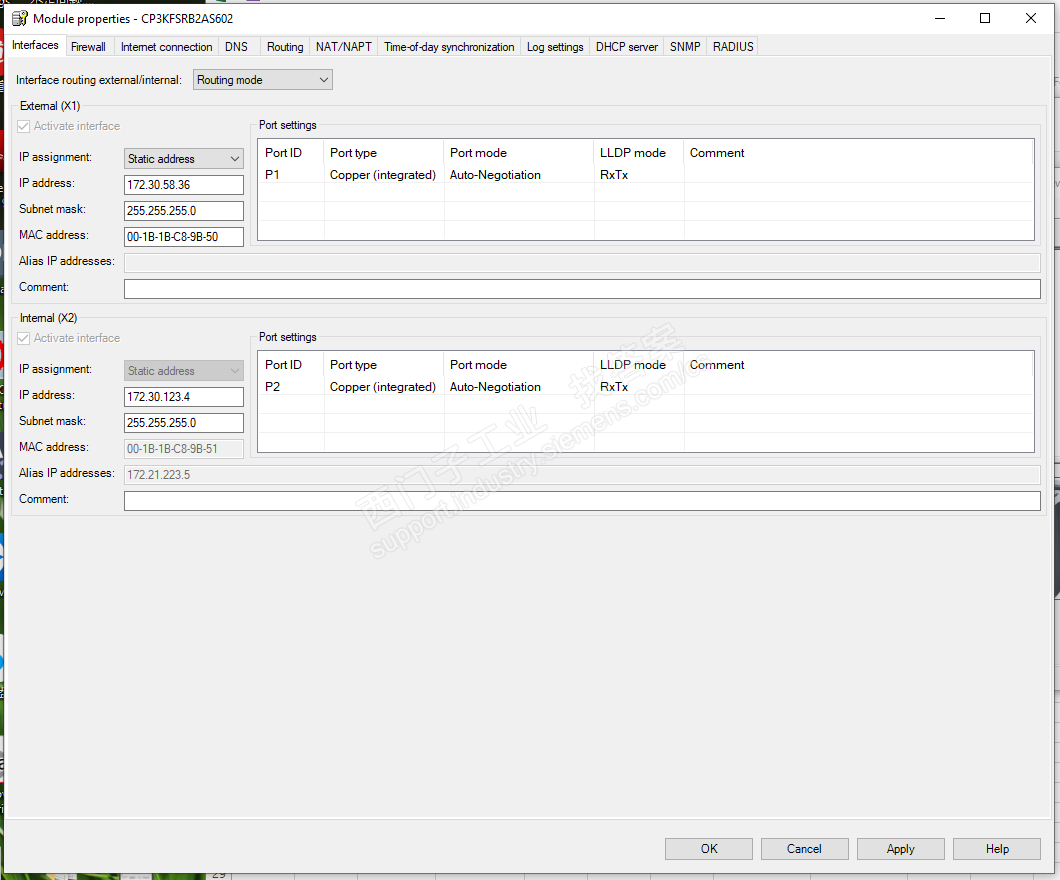Switch to the RADIUS tab
Screen dimensions: 1060x880
733,47
